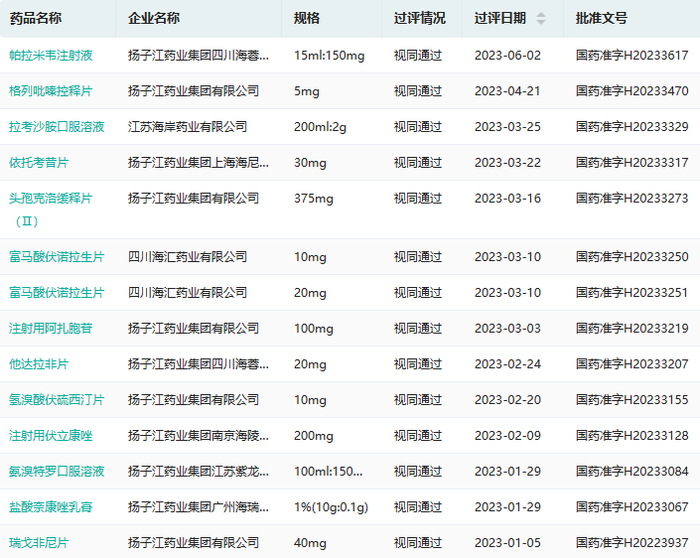The width and height of the screenshot is (700, 558).
Task: Open 富马酸伏诺拉生片 link in 20mg row
Action: (x=57, y=292)
